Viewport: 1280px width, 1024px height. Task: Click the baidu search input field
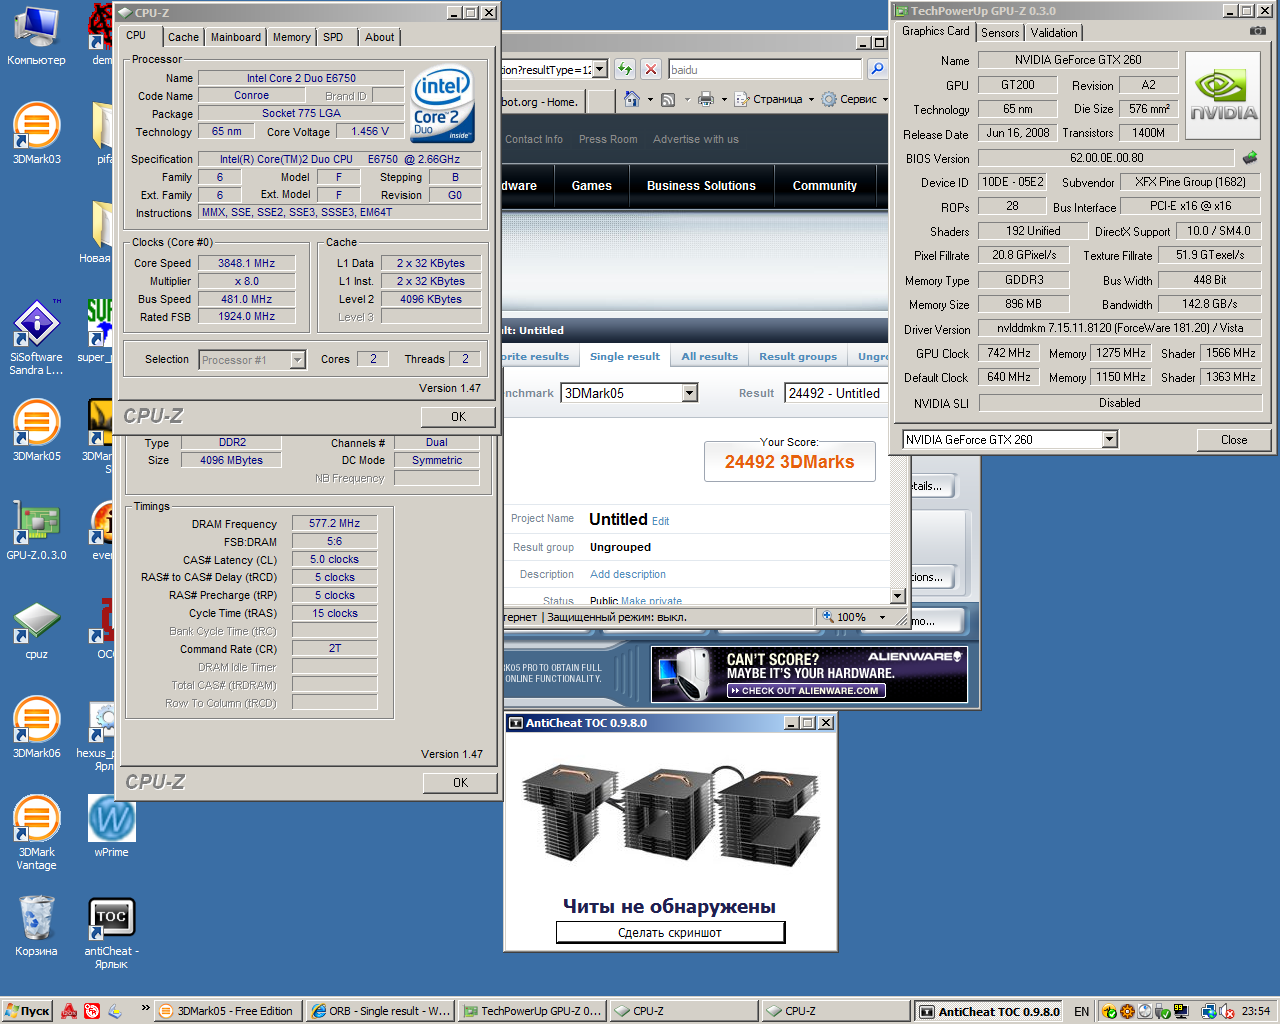pyautogui.click(x=765, y=69)
